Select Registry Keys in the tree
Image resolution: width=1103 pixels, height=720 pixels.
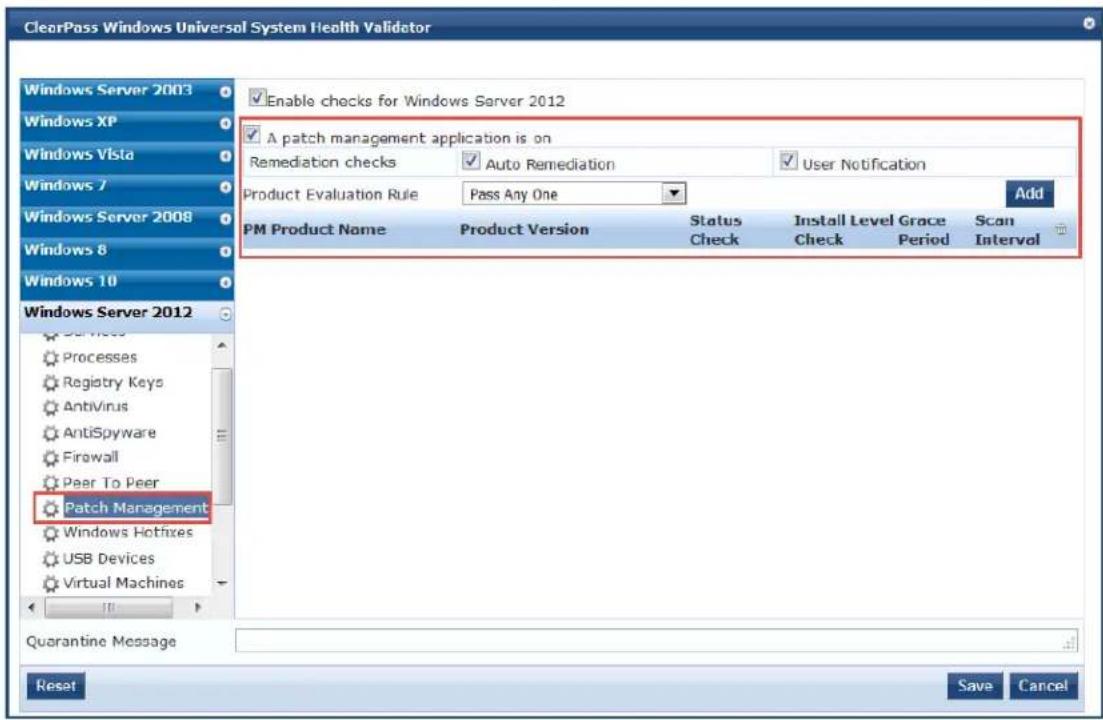coord(113,382)
